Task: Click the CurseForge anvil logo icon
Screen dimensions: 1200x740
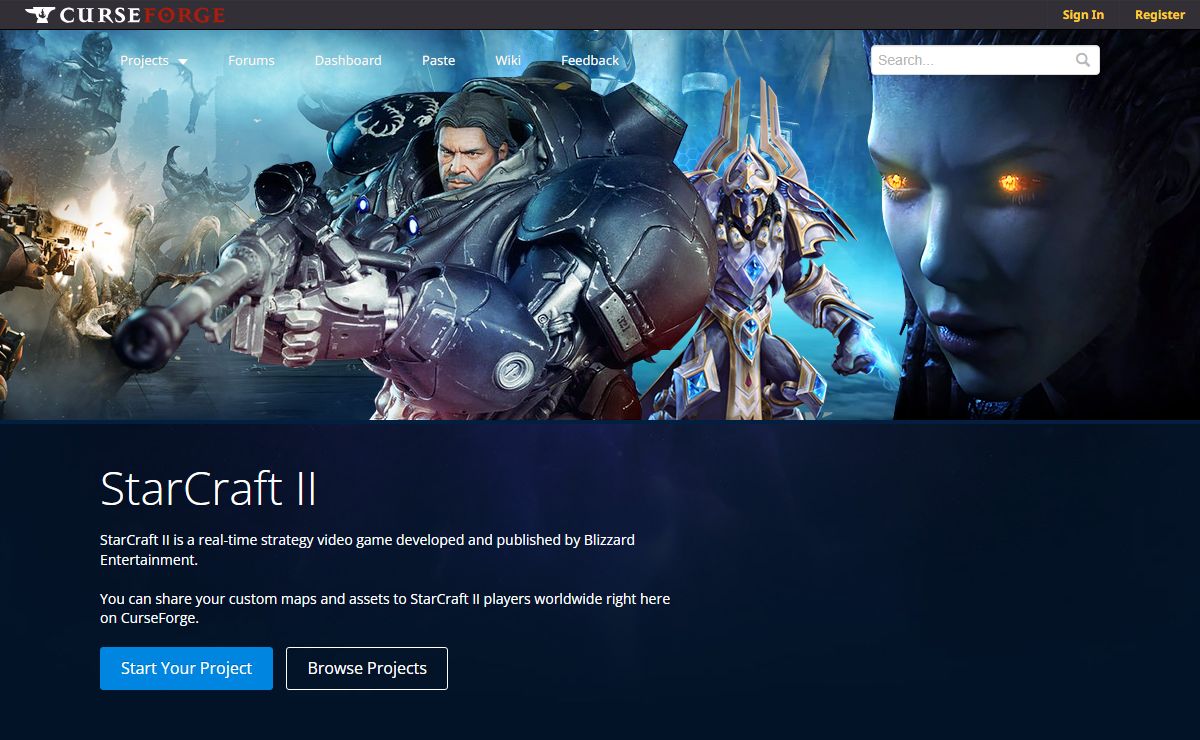Action: (x=41, y=15)
